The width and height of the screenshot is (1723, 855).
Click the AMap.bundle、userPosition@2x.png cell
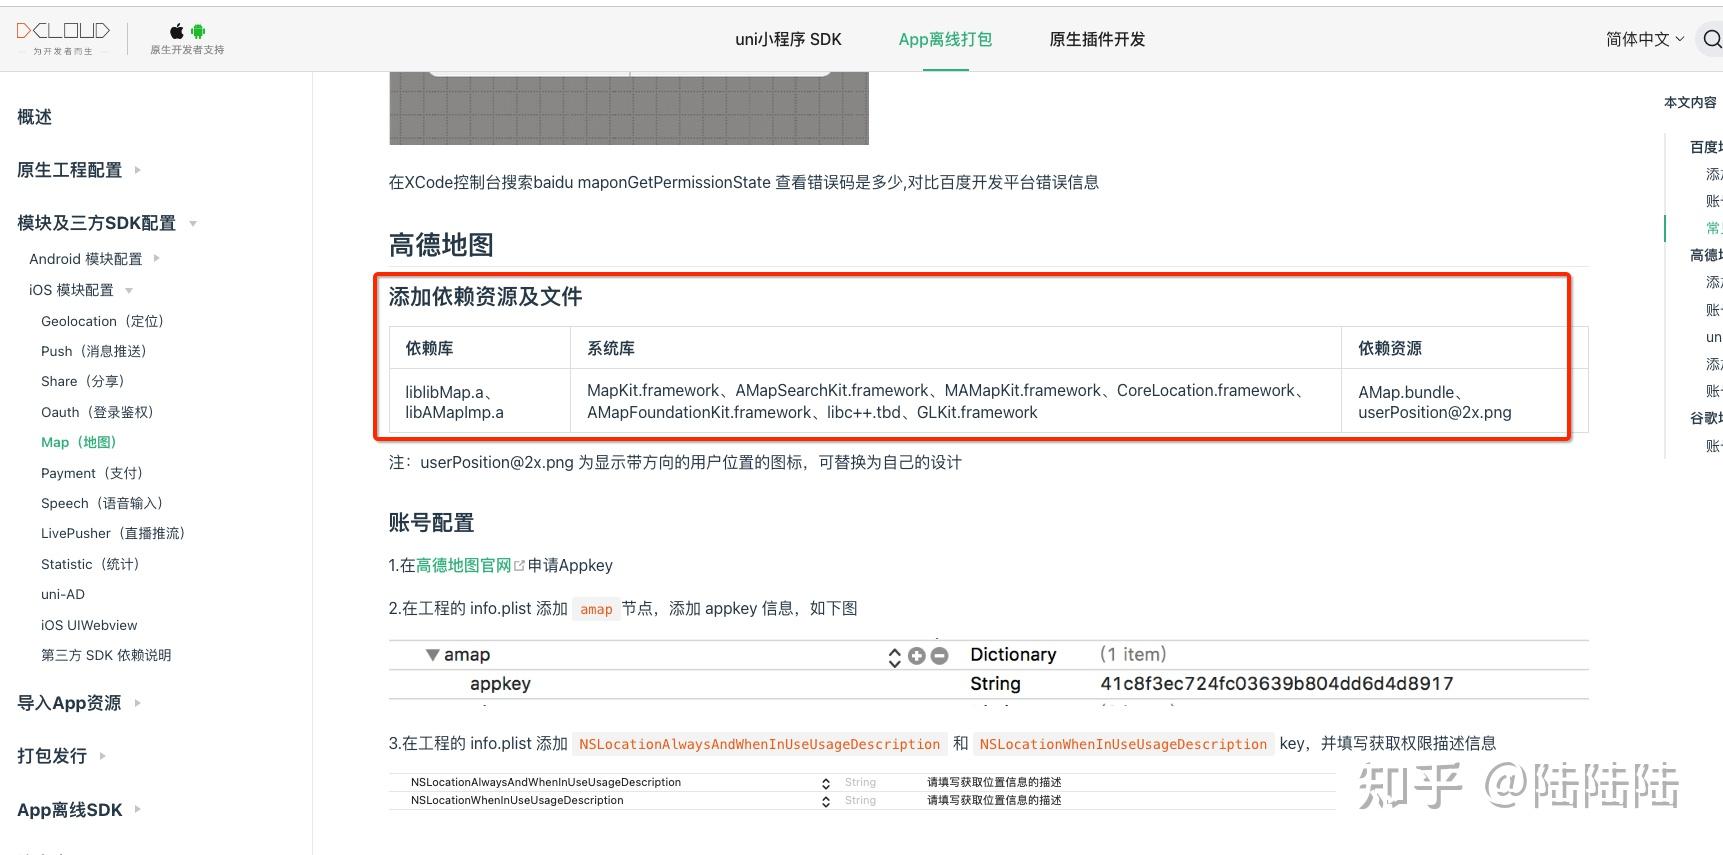1464,401
